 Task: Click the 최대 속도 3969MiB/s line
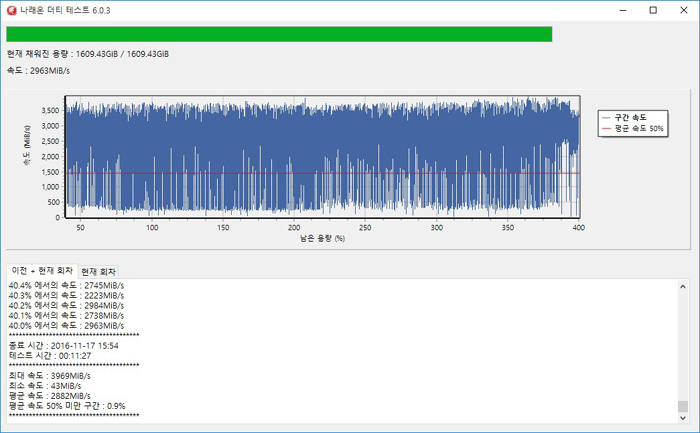(x=50, y=376)
